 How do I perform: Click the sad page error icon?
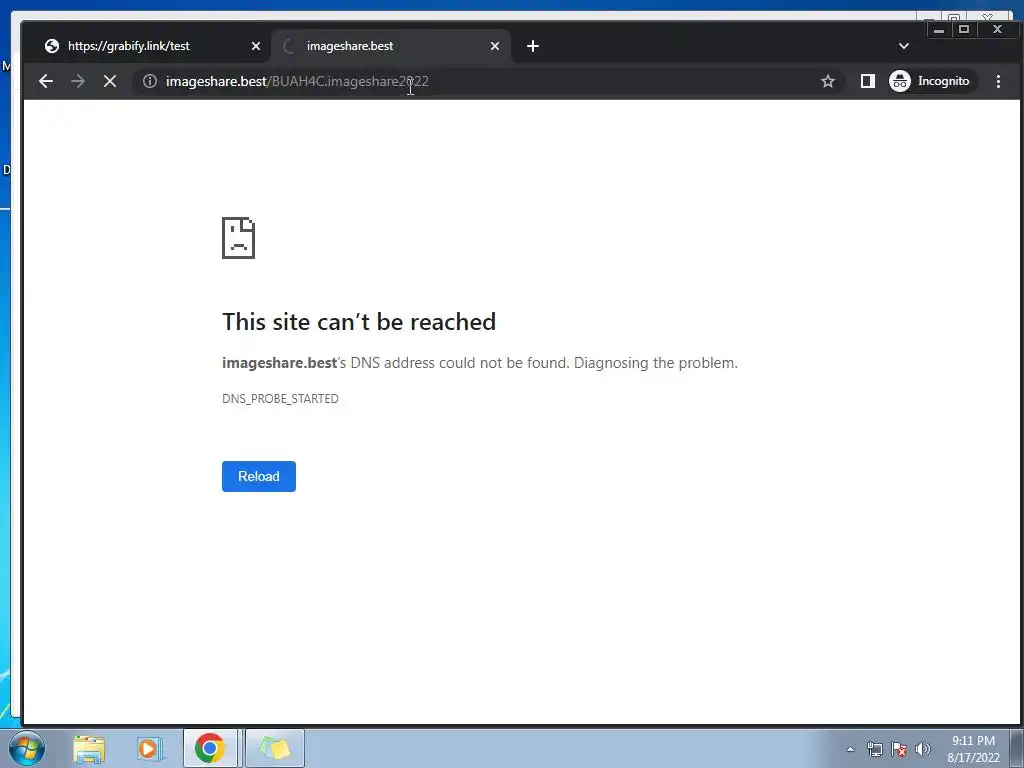click(x=238, y=238)
